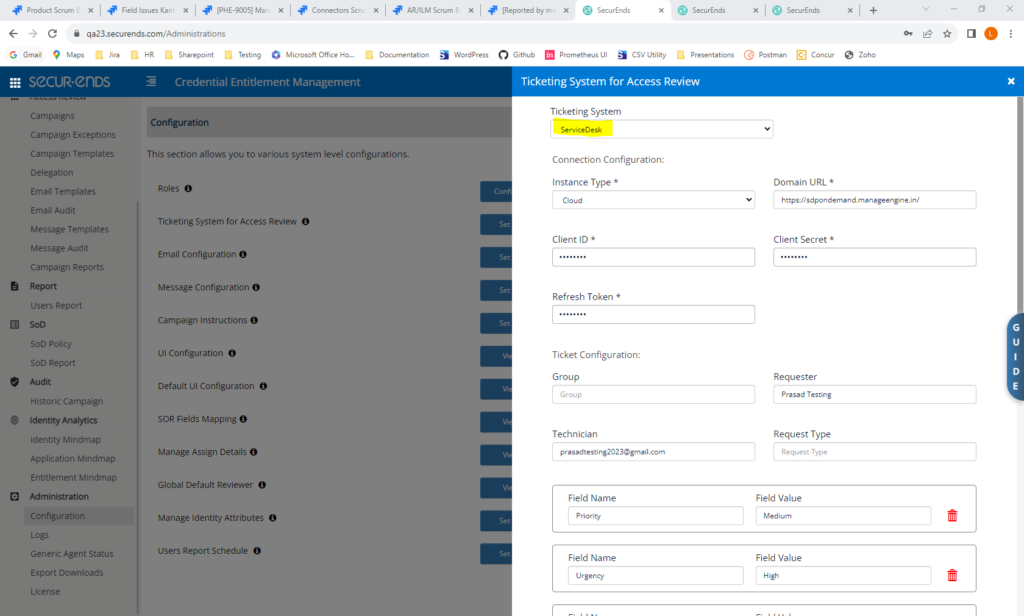Open the Prometheus UI bookmark

576,55
